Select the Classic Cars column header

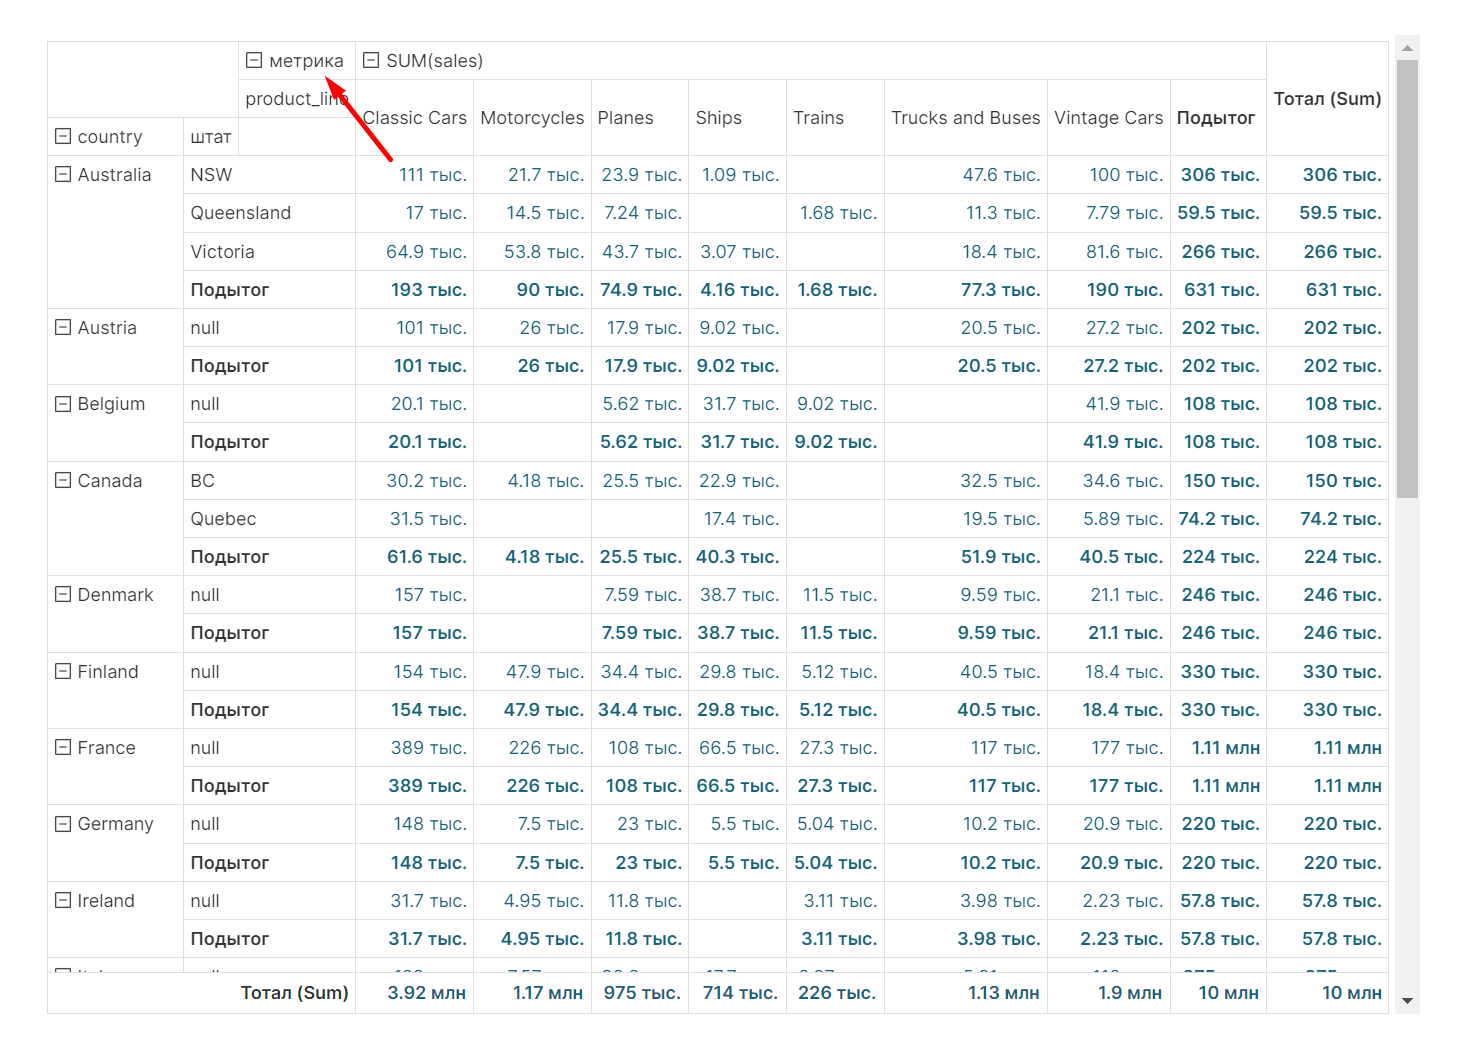tap(414, 118)
